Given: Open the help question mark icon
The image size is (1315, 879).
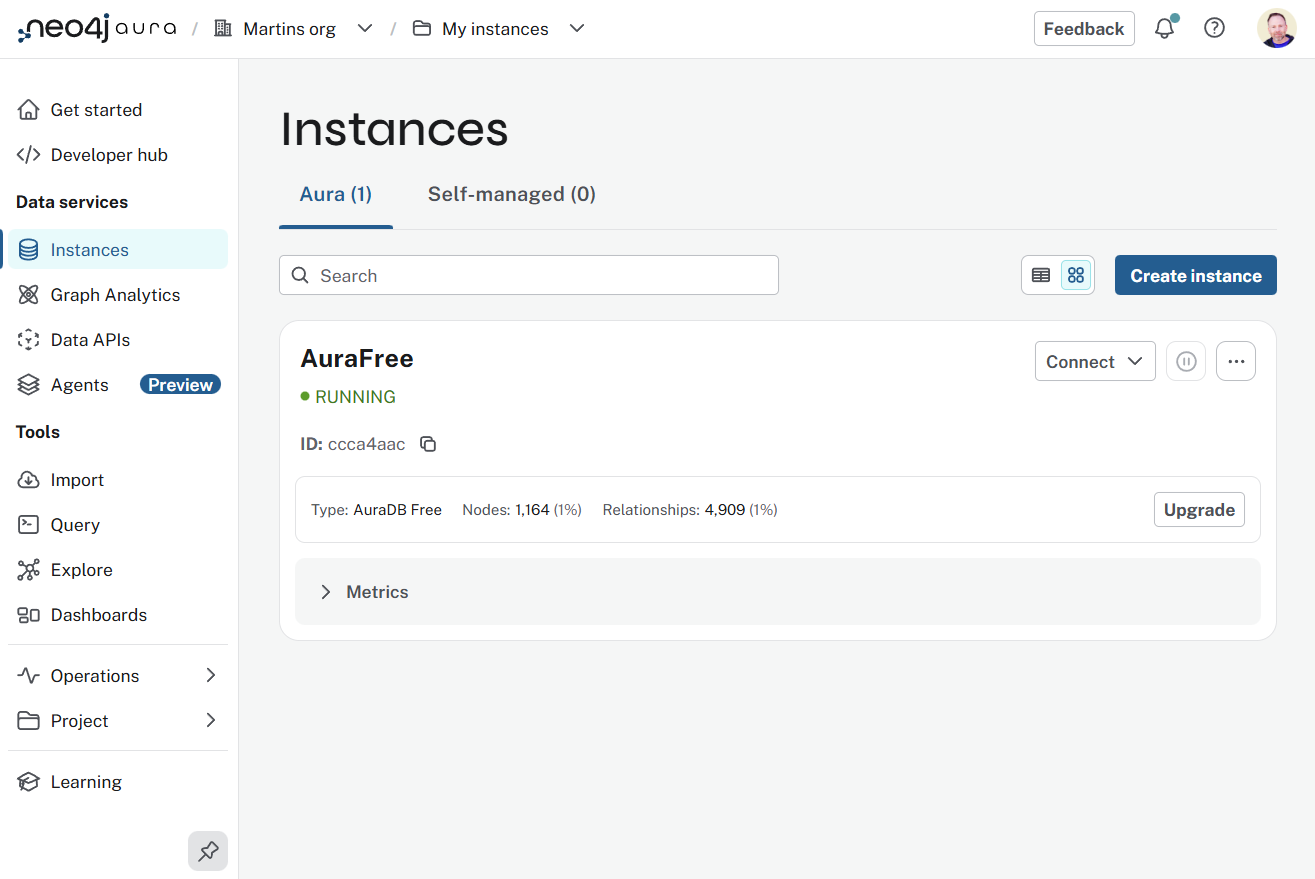Looking at the screenshot, I should pyautogui.click(x=1214, y=29).
